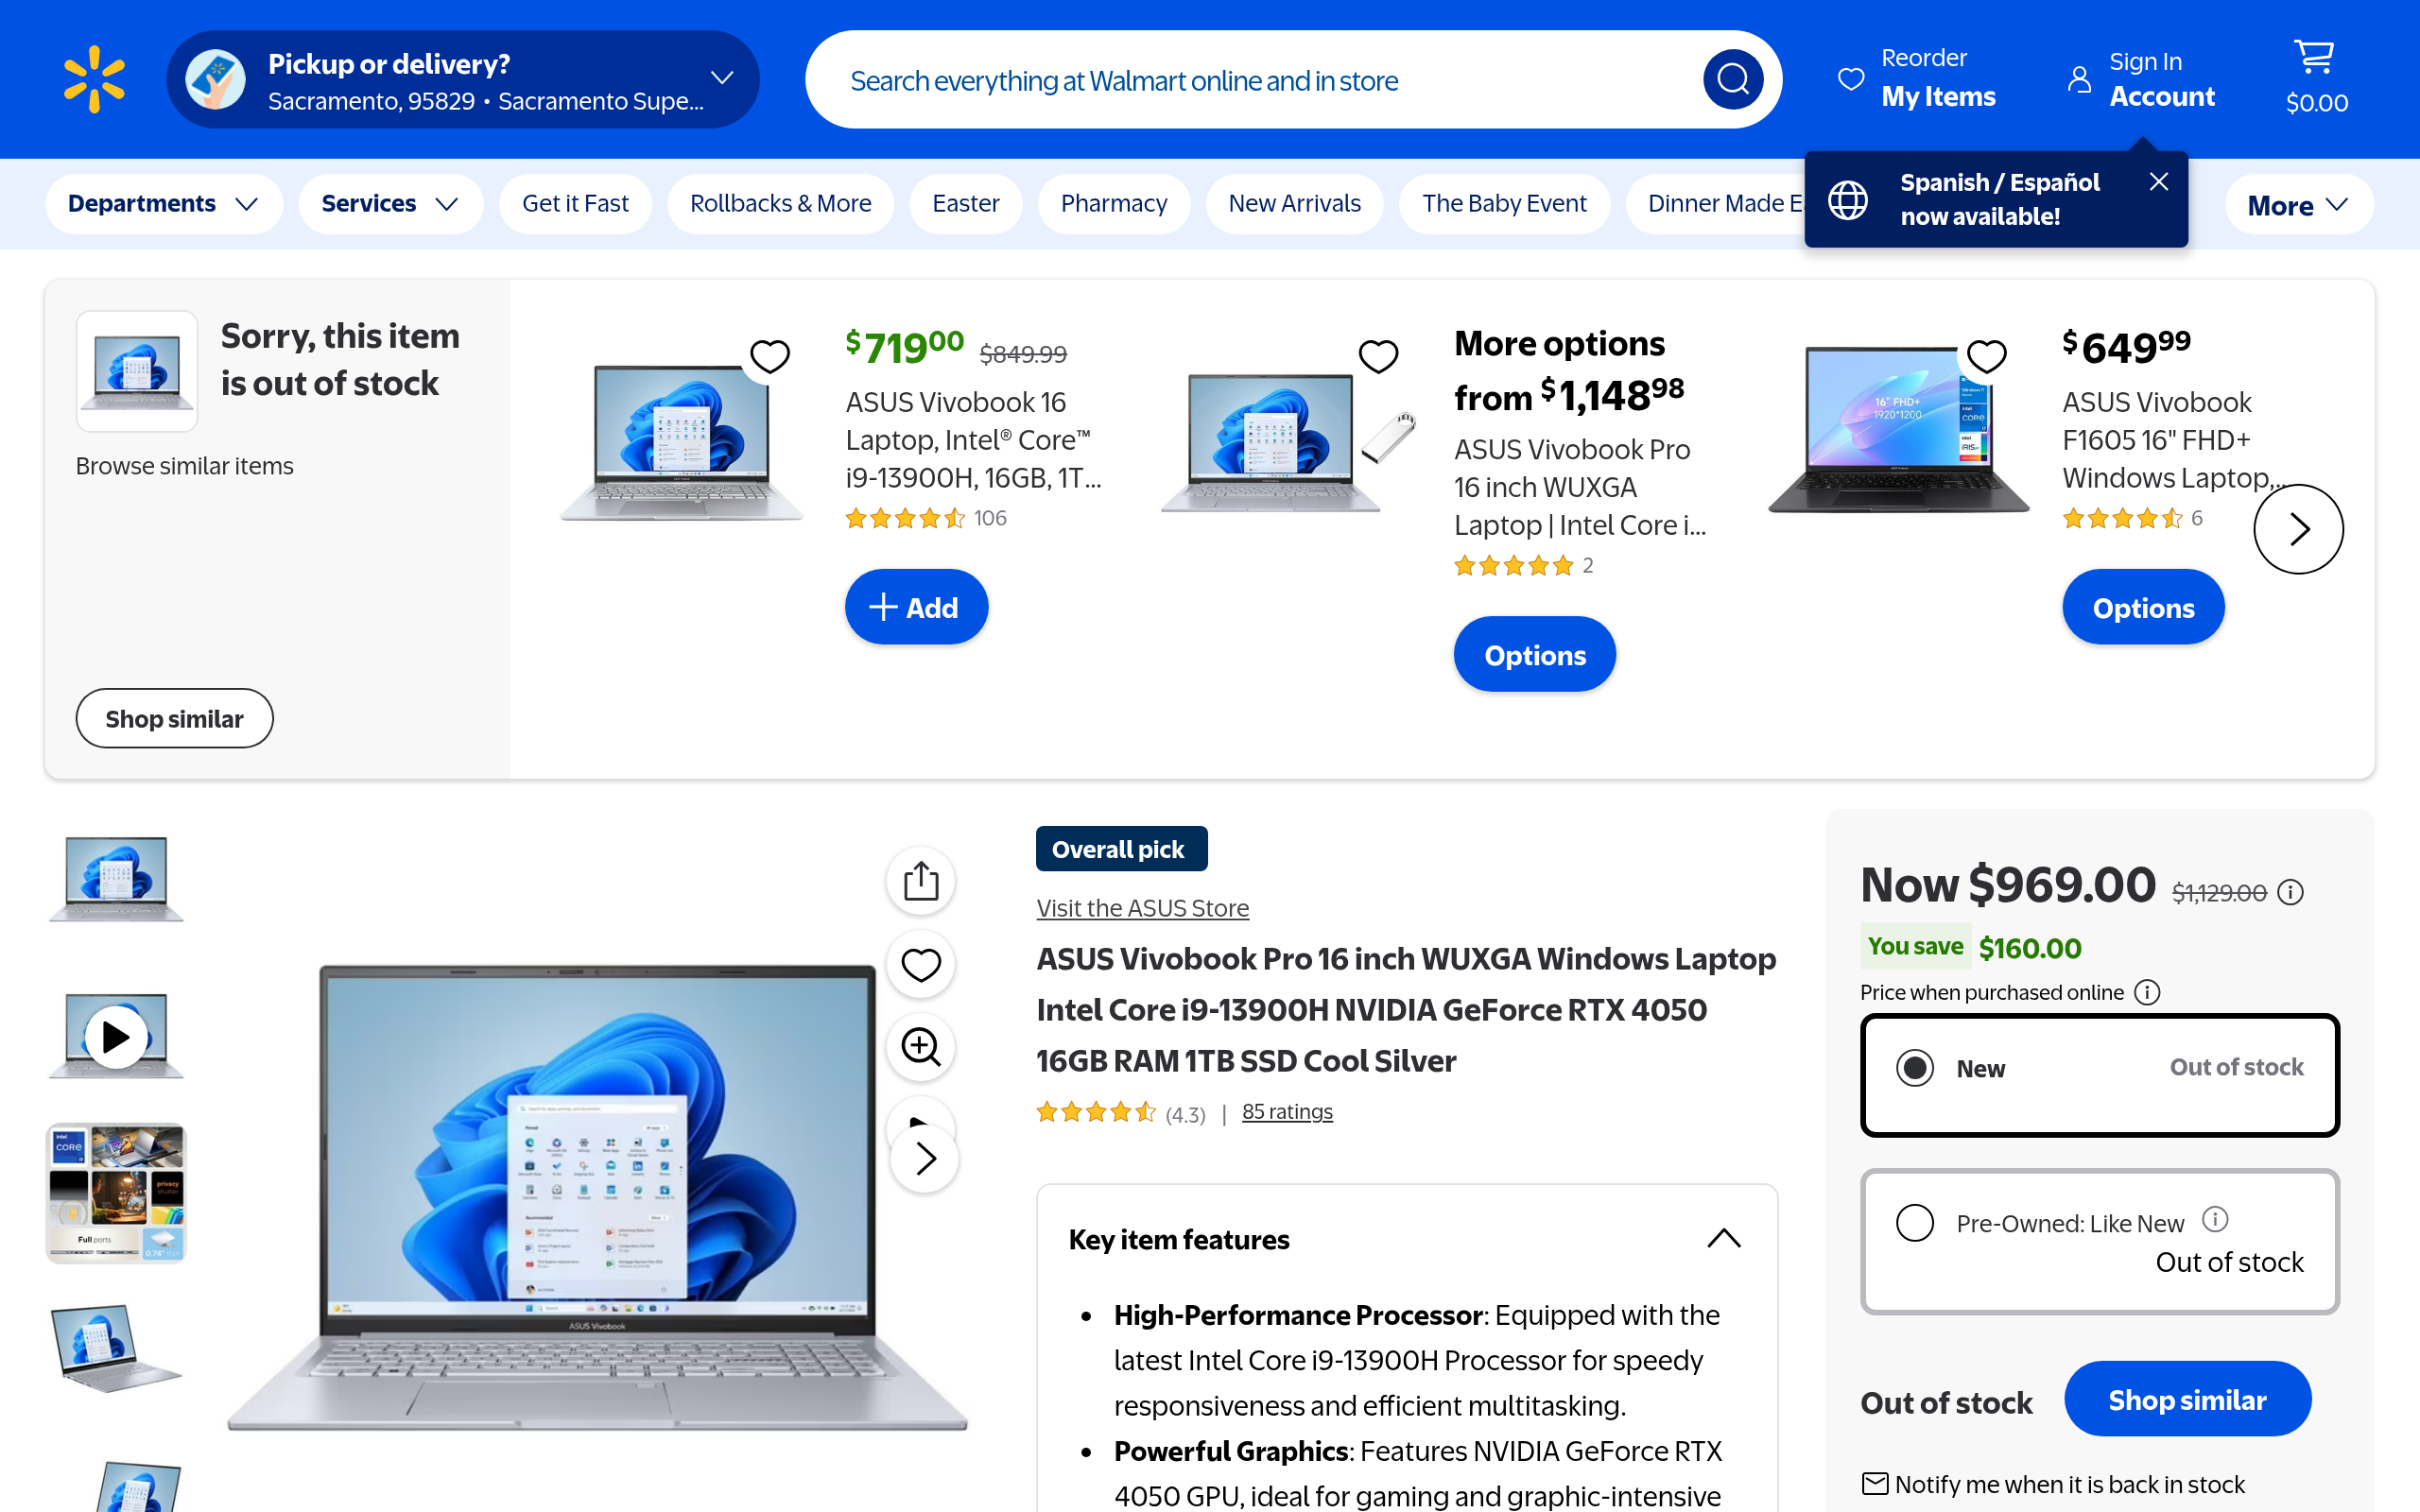Favorite the $719 ASUS Vivobook 16 heart
The width and height of the screenshot is (2420, 1512).
coord(769,356)
